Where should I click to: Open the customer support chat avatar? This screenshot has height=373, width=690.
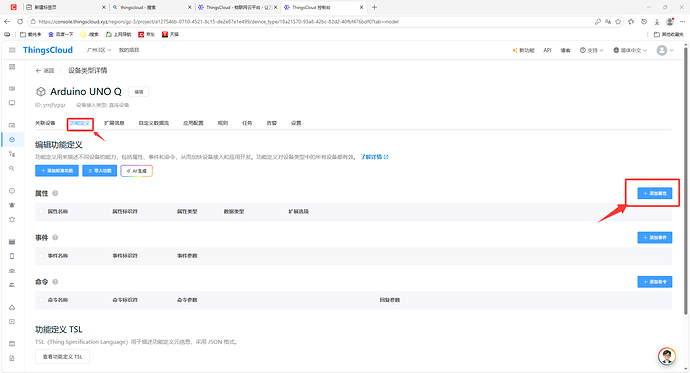tap(667, 356)
